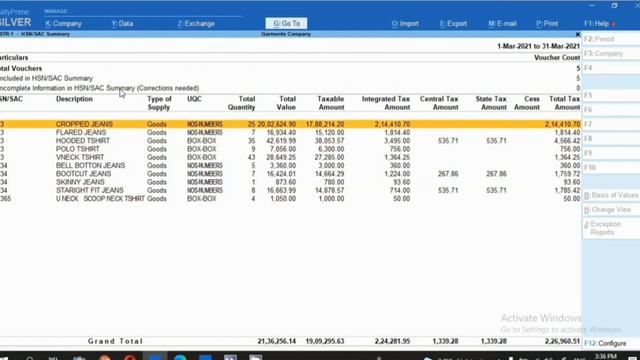Click F12: Configure
The image size is (640, 360).
[x=611, y=344]
